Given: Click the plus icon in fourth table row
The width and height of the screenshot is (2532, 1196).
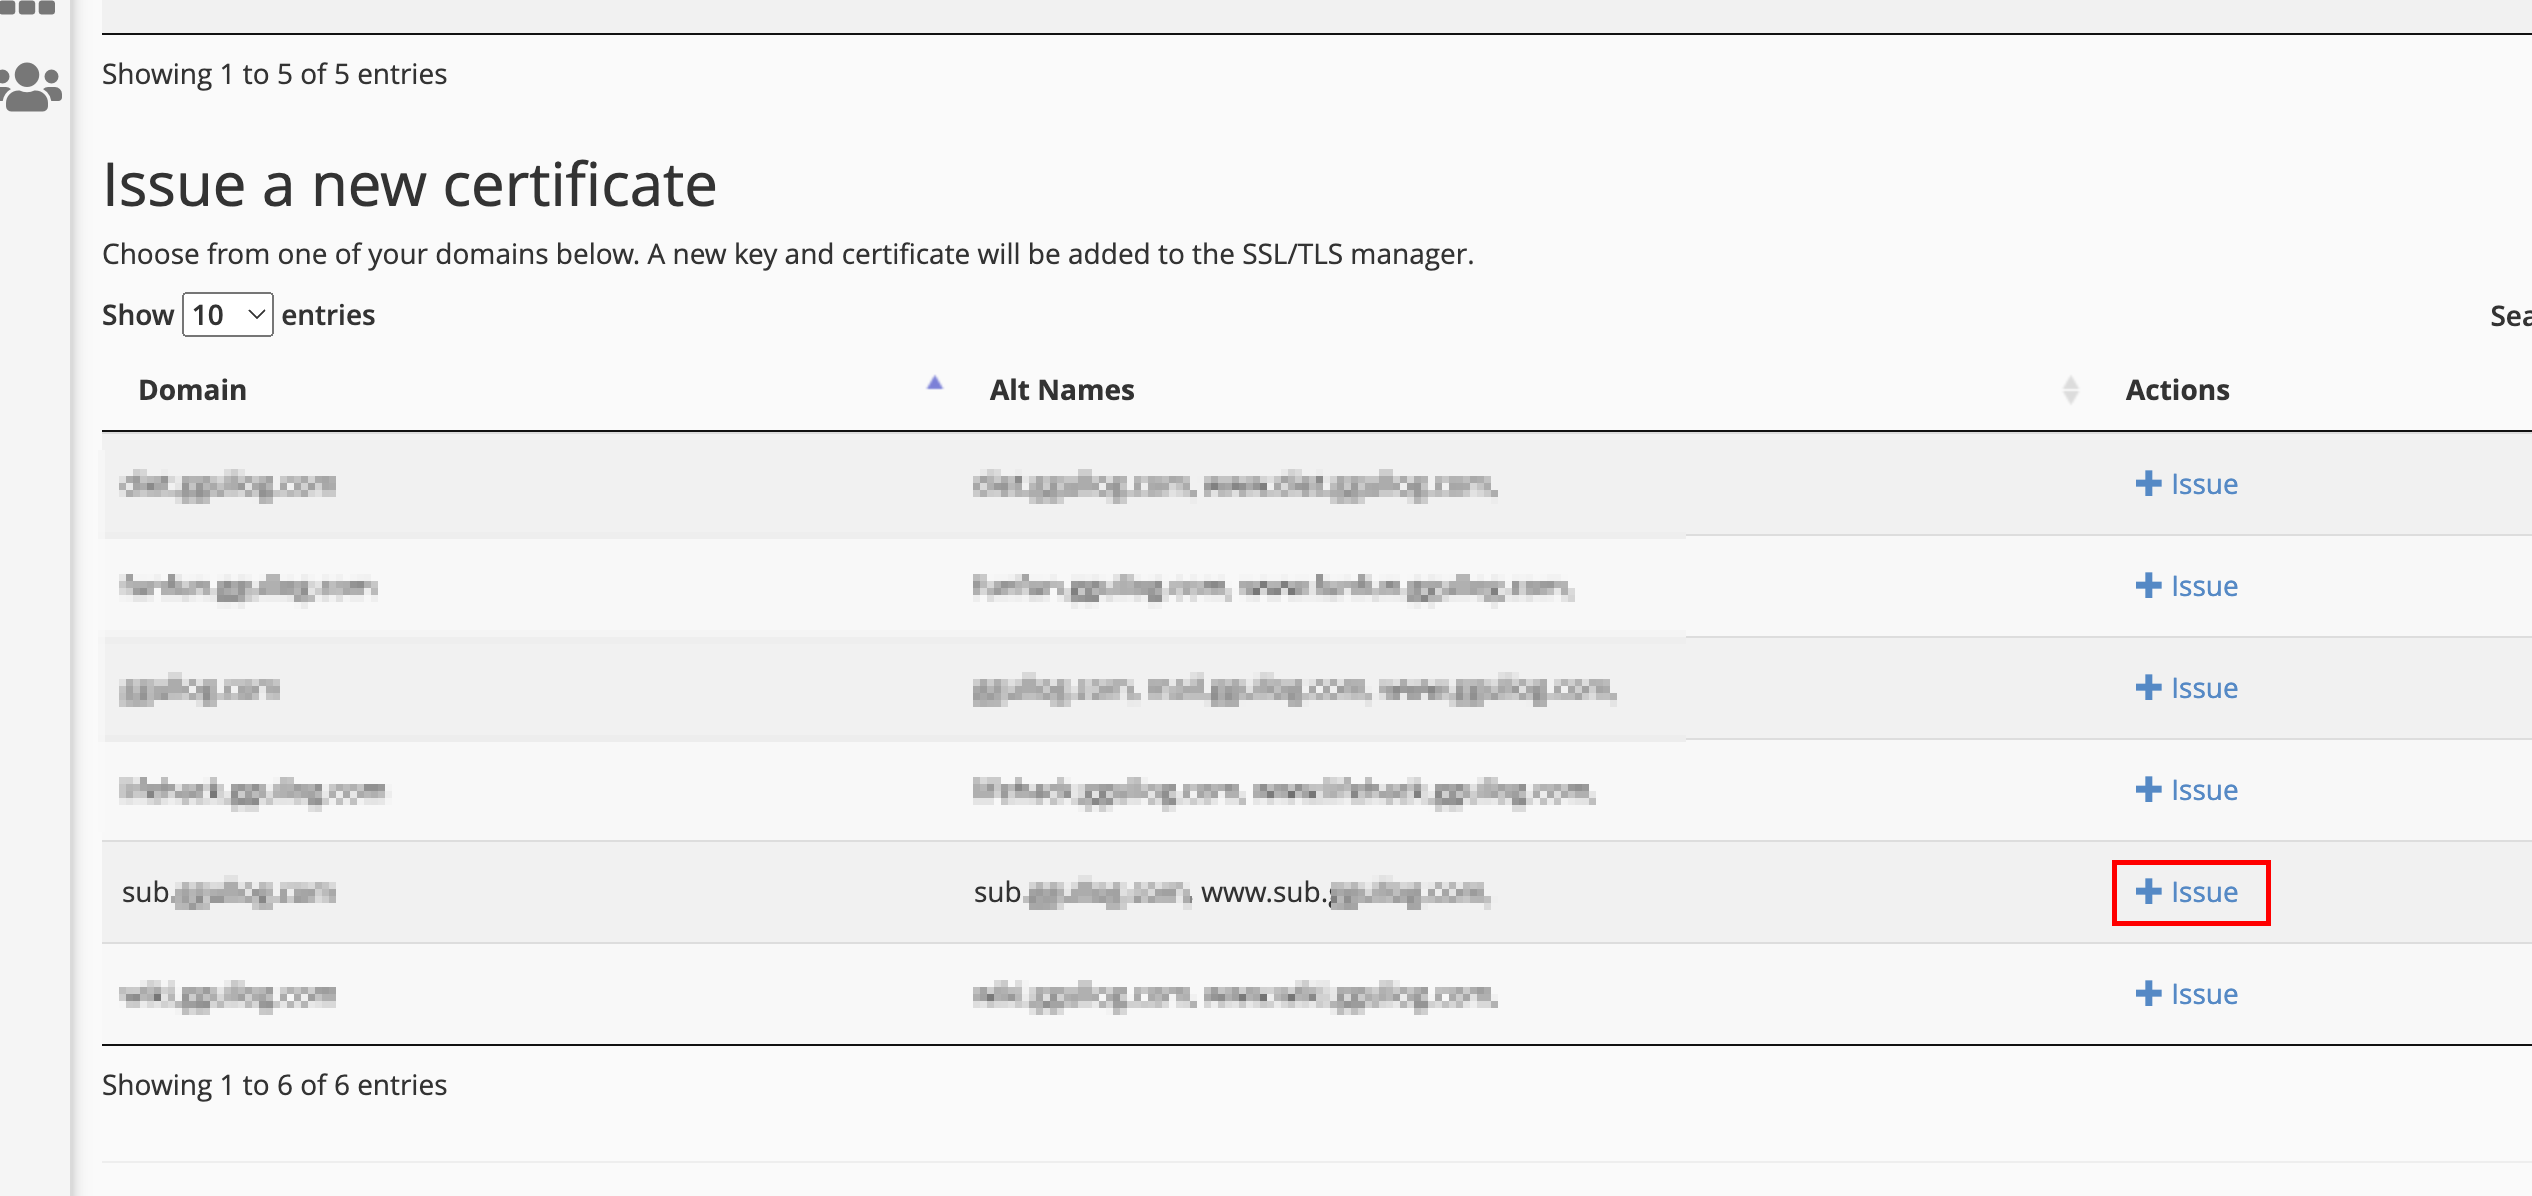Looking at the screenshot, I should [x=2148, y=790].
